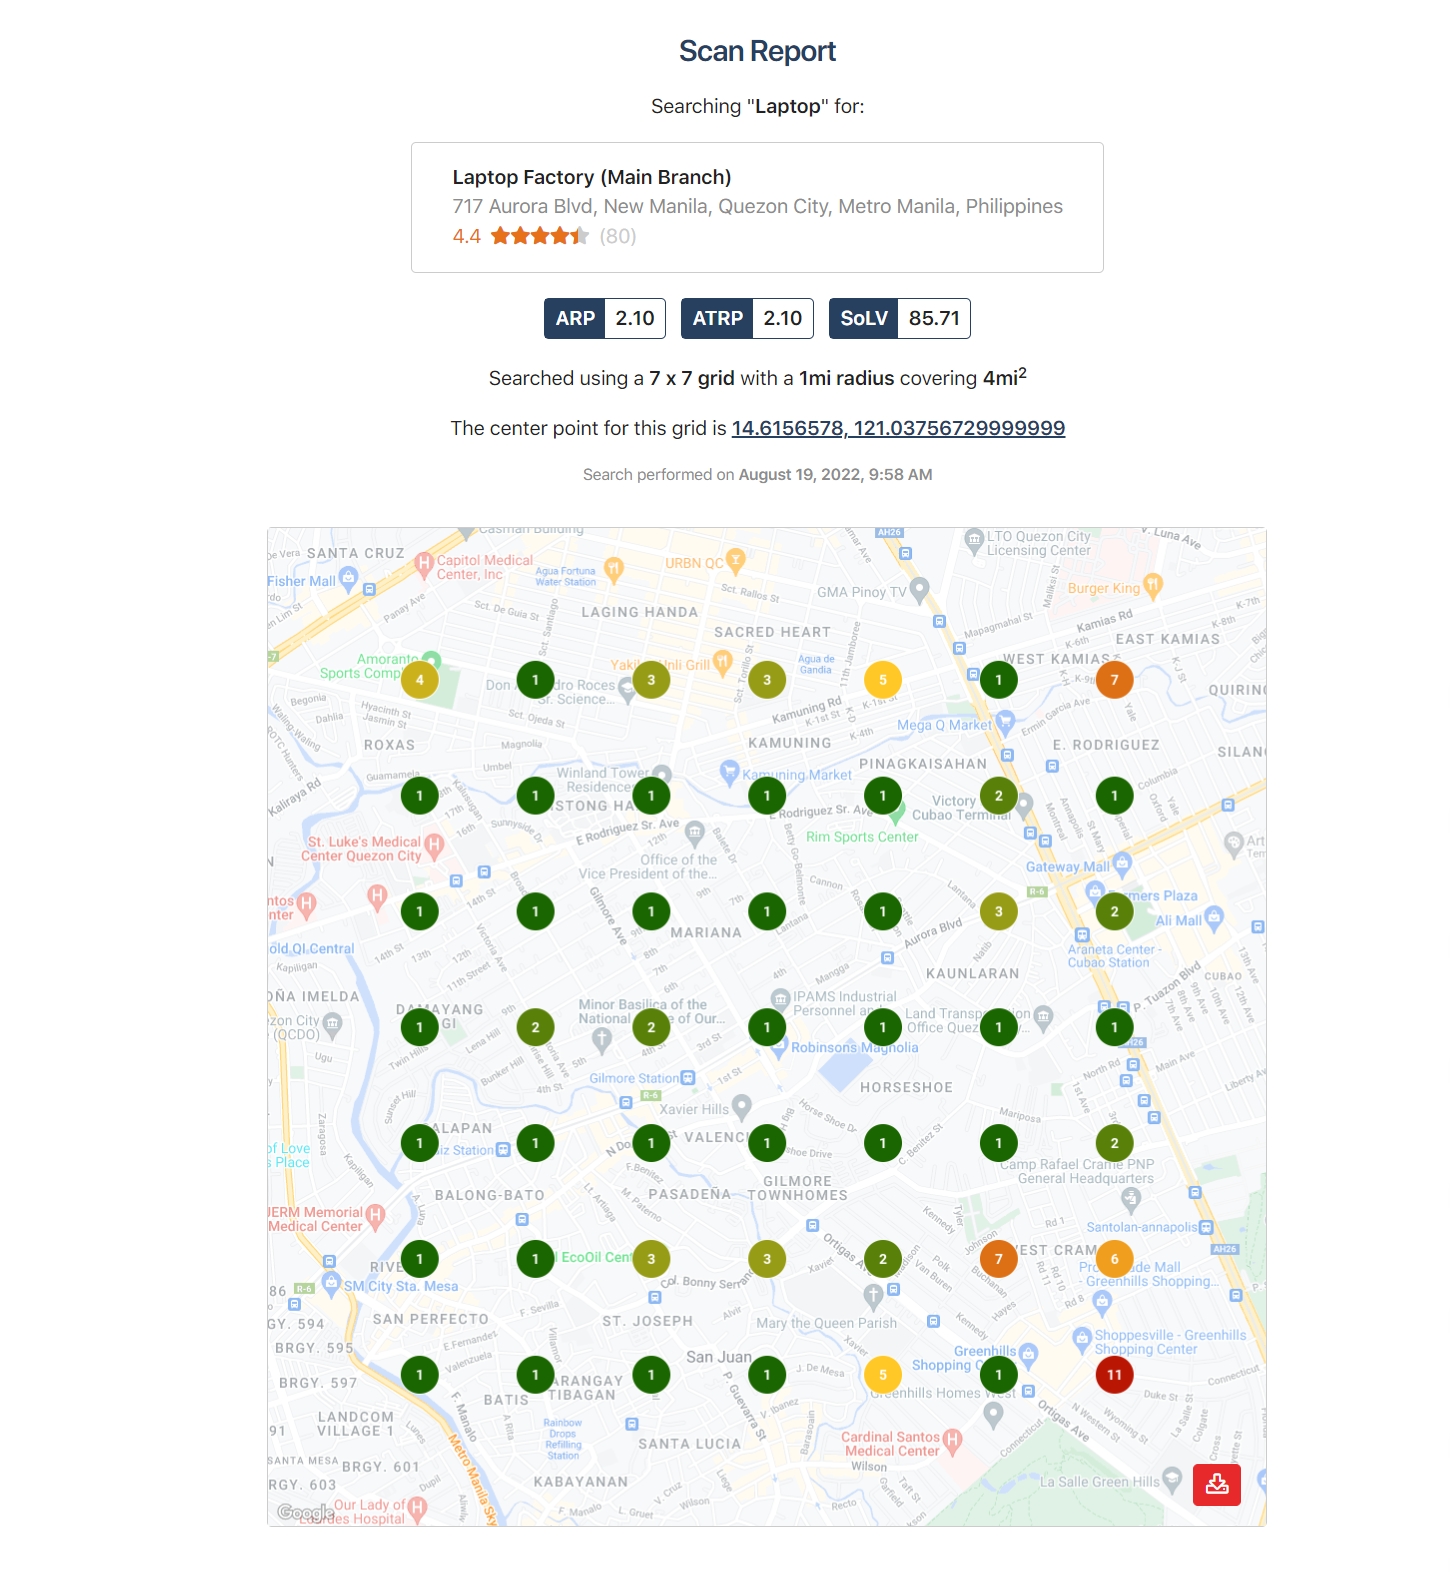Click the 717 Aurora Blvd address text

click(x=757, y=206)
